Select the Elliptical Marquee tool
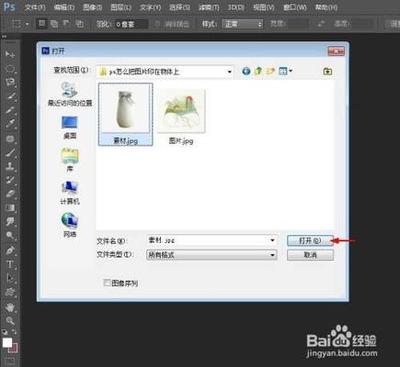Viewport: 400px width, 367px height. click(x=10, y=68)
